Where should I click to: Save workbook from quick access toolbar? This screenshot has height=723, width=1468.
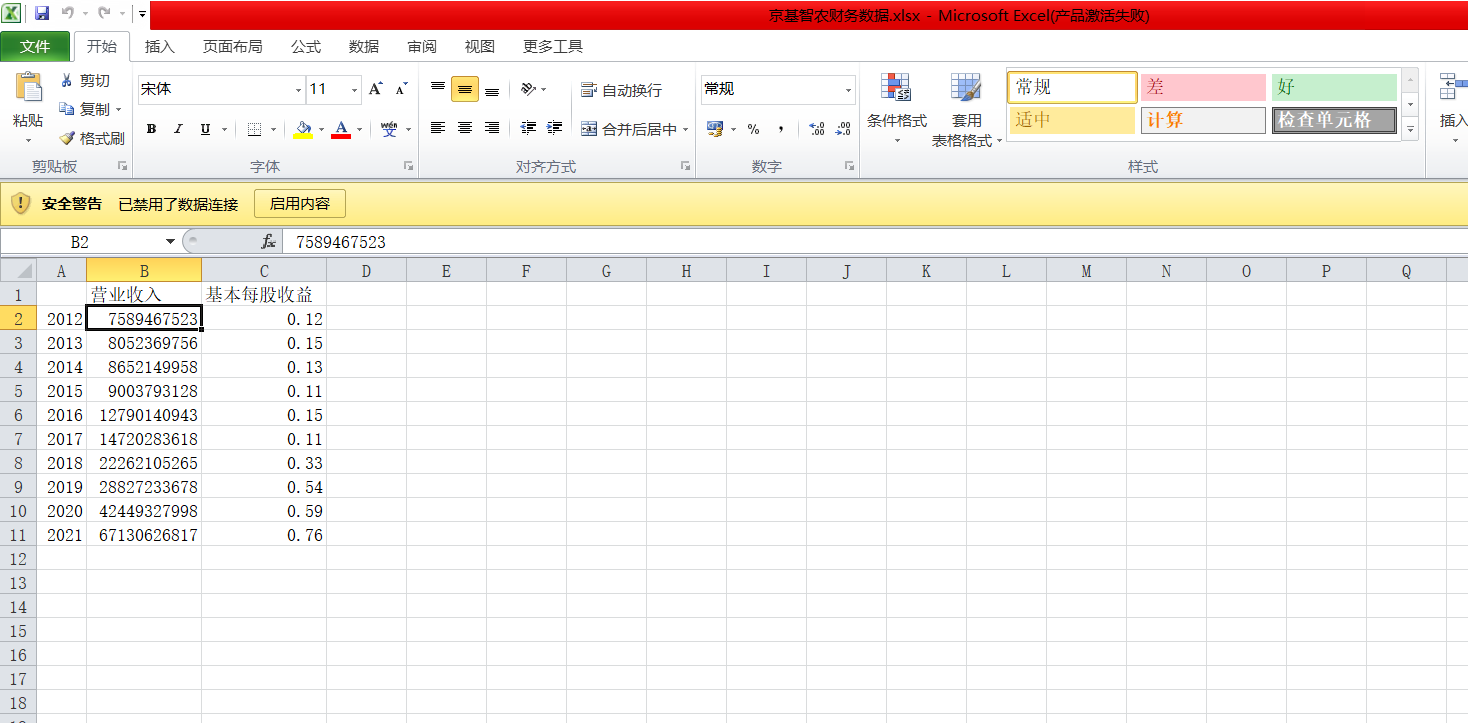coord(42,14)
